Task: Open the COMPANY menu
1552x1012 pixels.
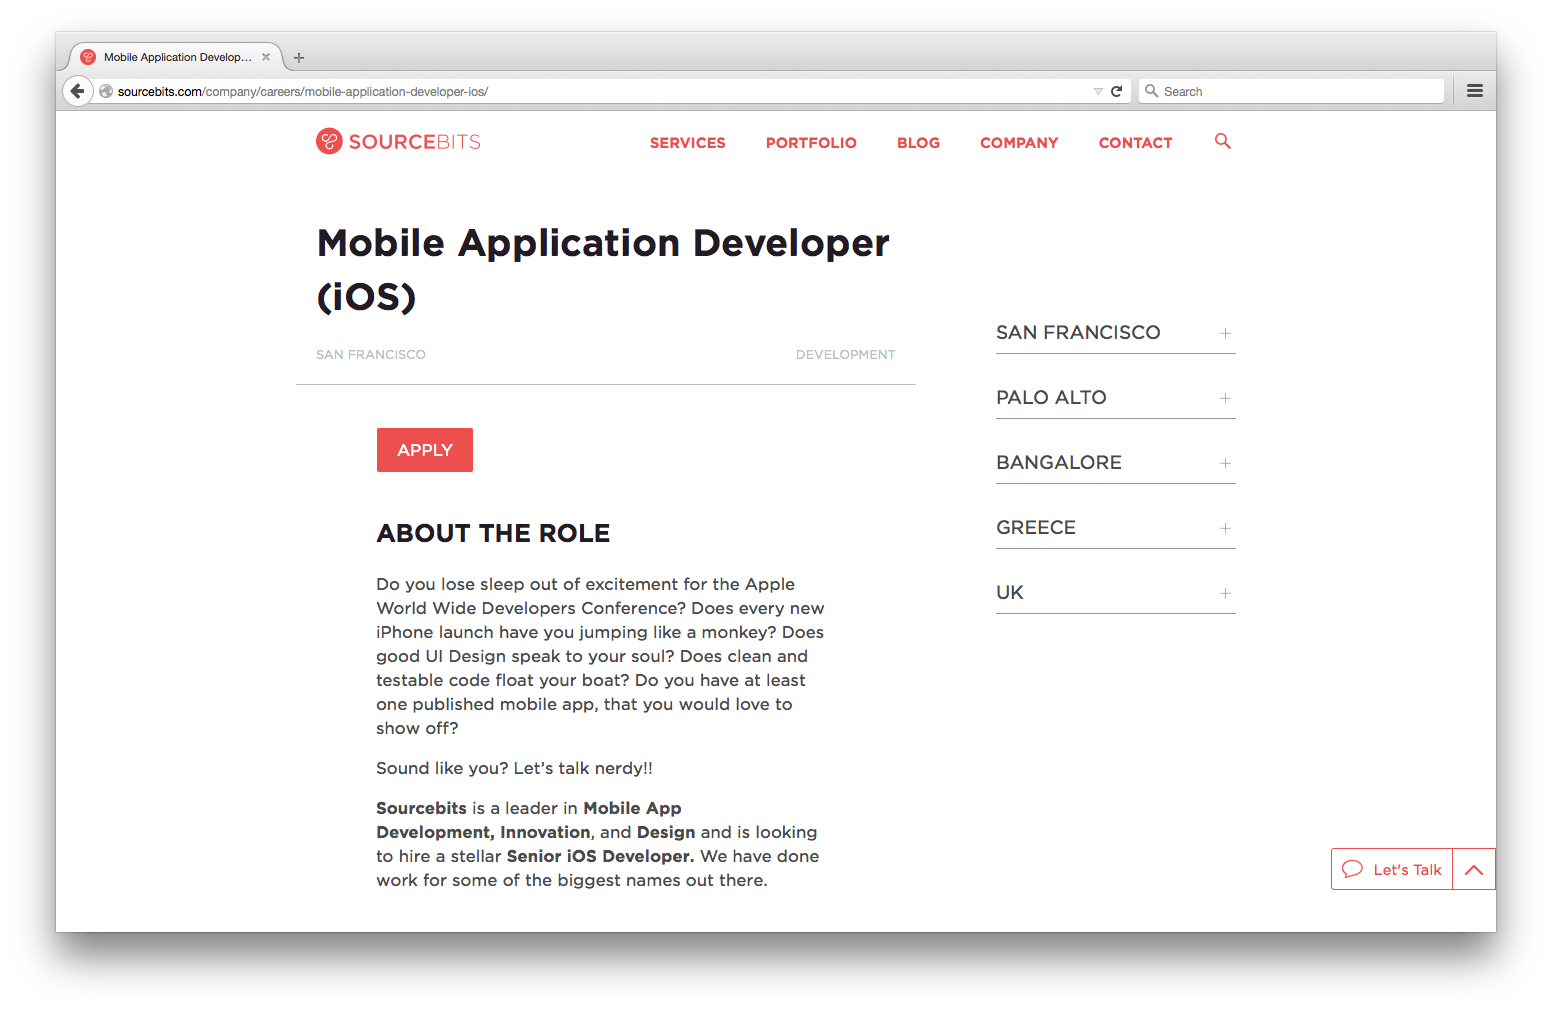Action: (1019, 143)
